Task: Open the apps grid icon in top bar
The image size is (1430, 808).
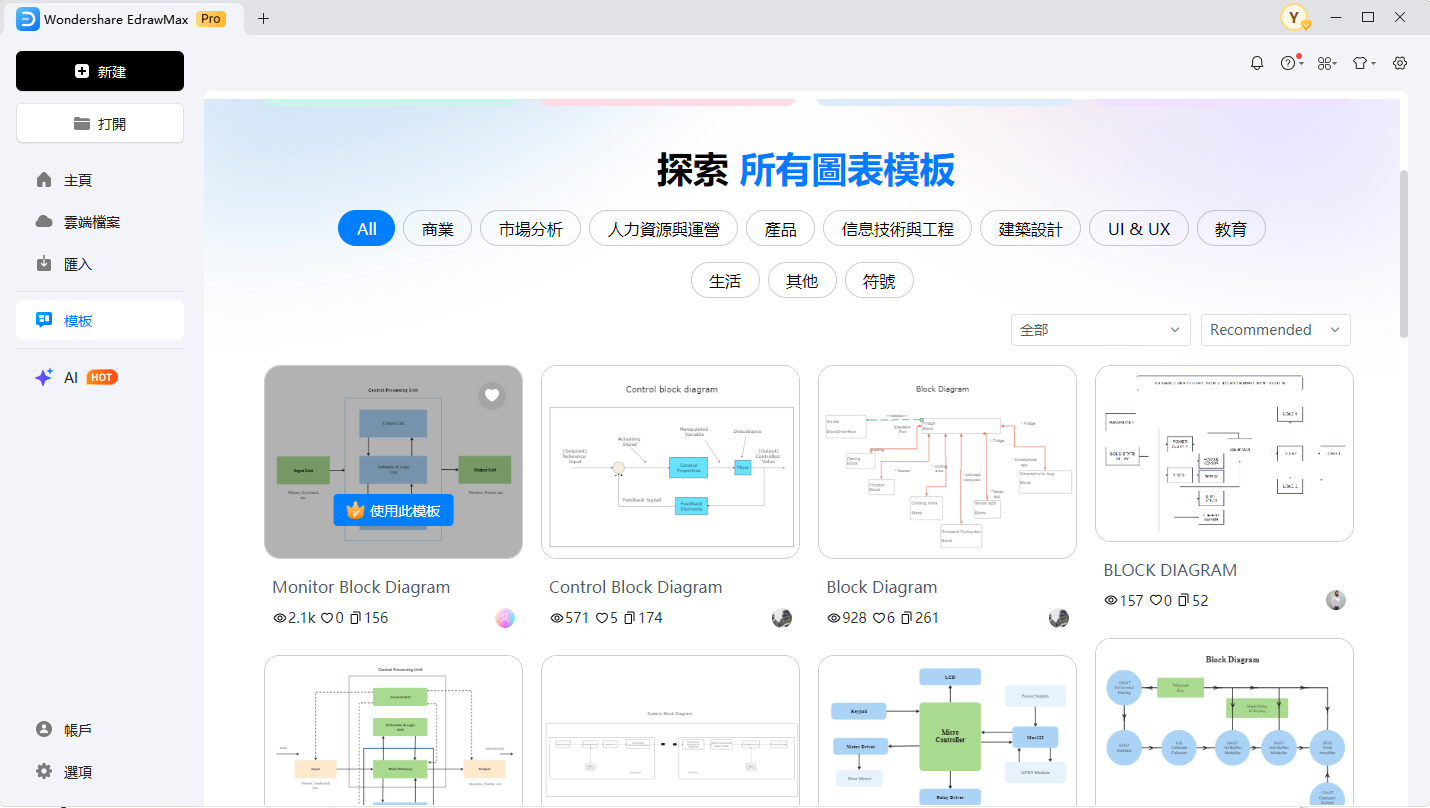Action: coord(1322,62)
